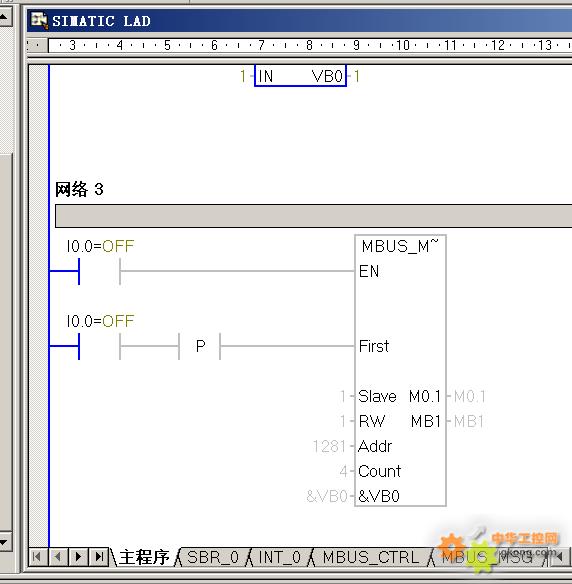572x584 pixels.
Task: Switch to the 主程序 tab
Action: click(144, 557)
